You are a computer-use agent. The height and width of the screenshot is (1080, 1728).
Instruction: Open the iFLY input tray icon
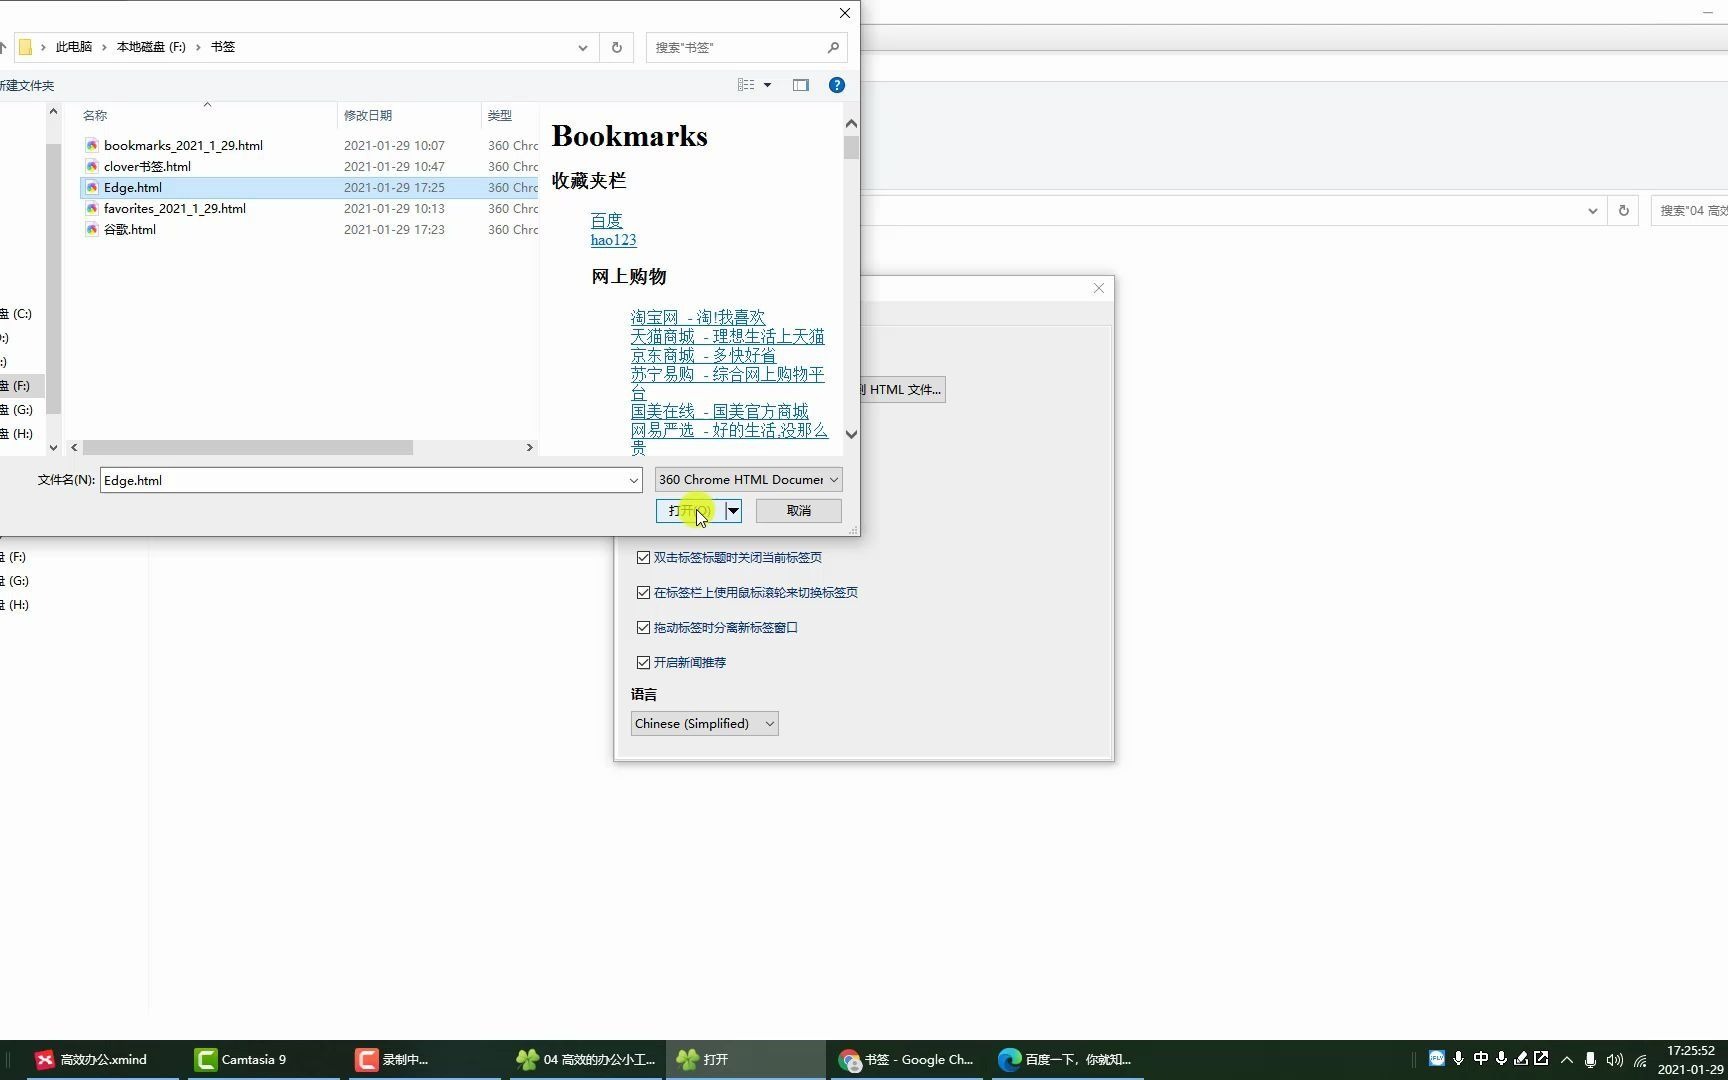(x=1436, y=1059)
